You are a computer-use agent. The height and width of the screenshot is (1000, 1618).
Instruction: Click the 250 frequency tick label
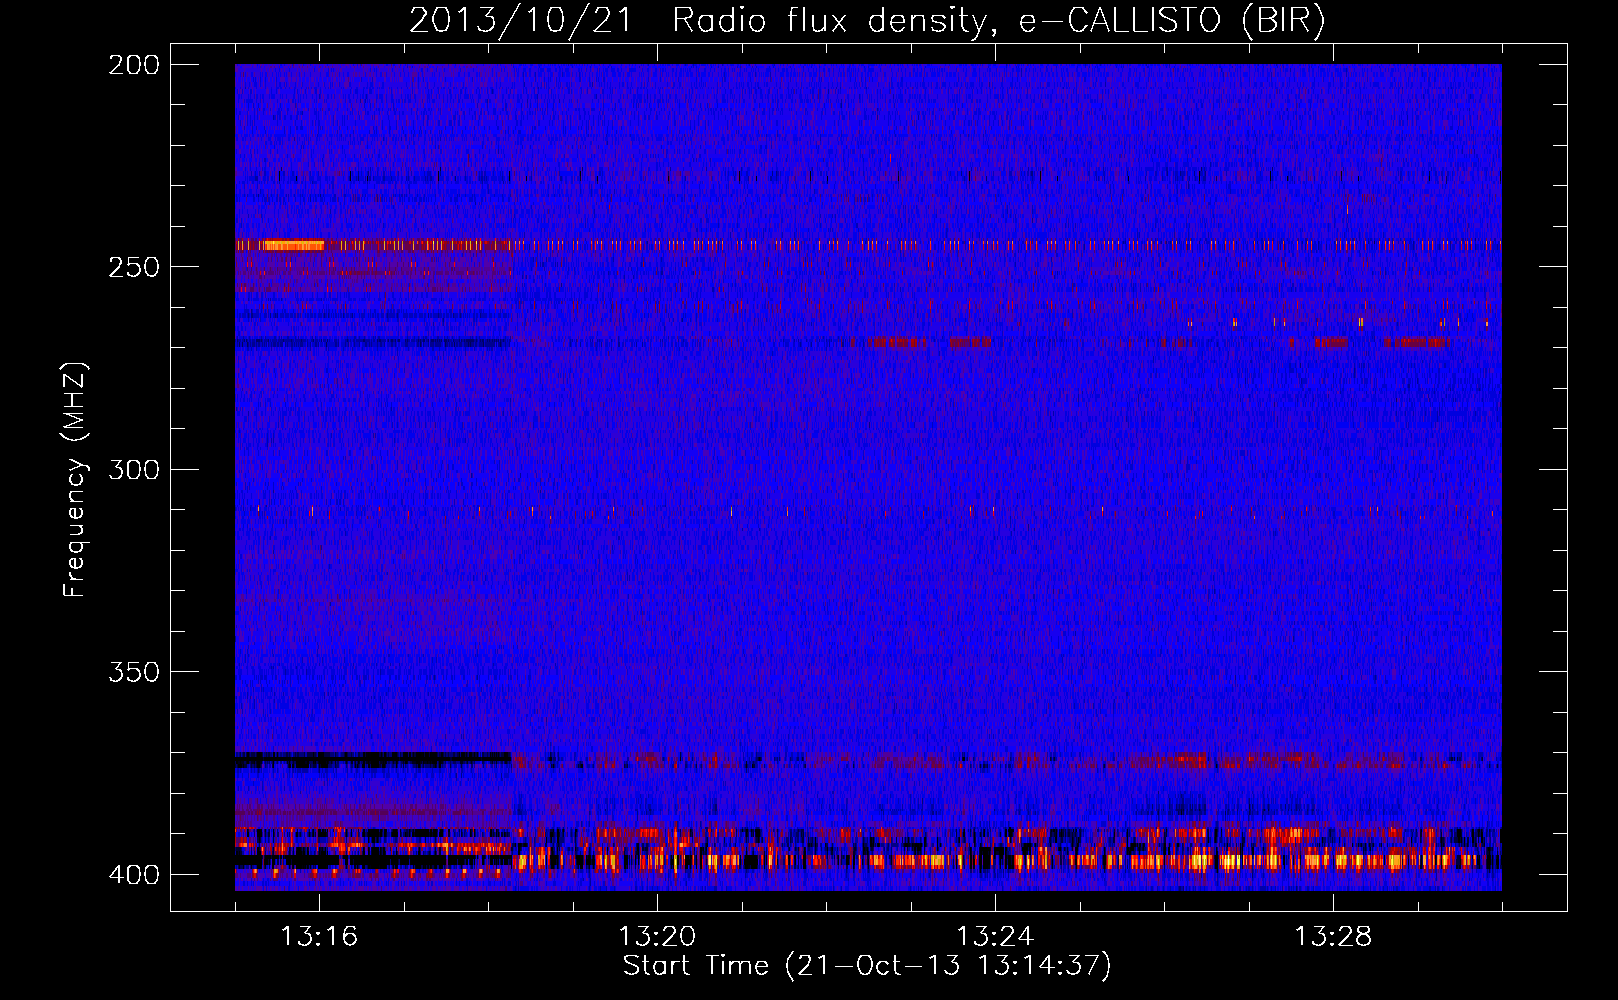(133, 267)
